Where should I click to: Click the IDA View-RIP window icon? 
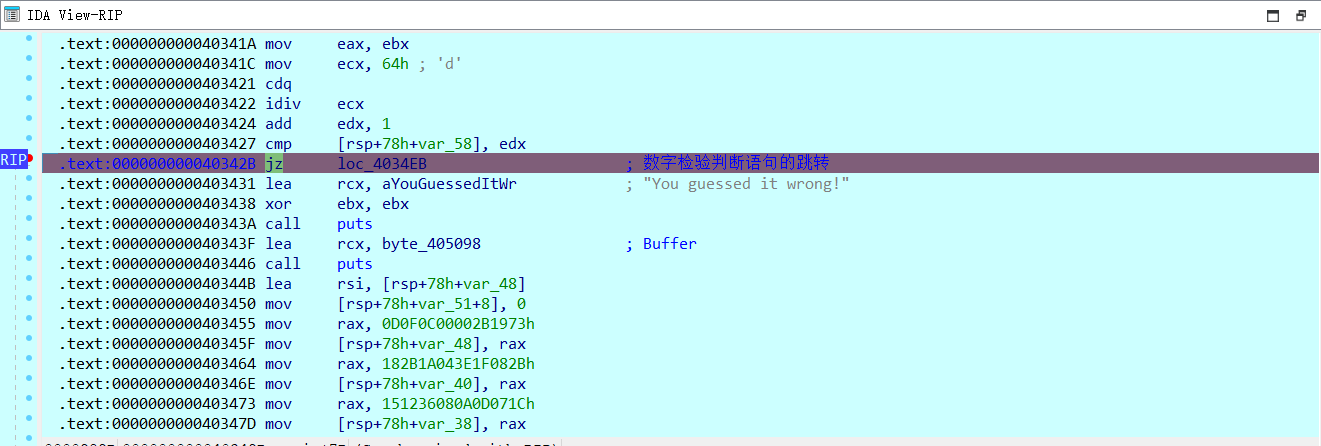(12, 15)
